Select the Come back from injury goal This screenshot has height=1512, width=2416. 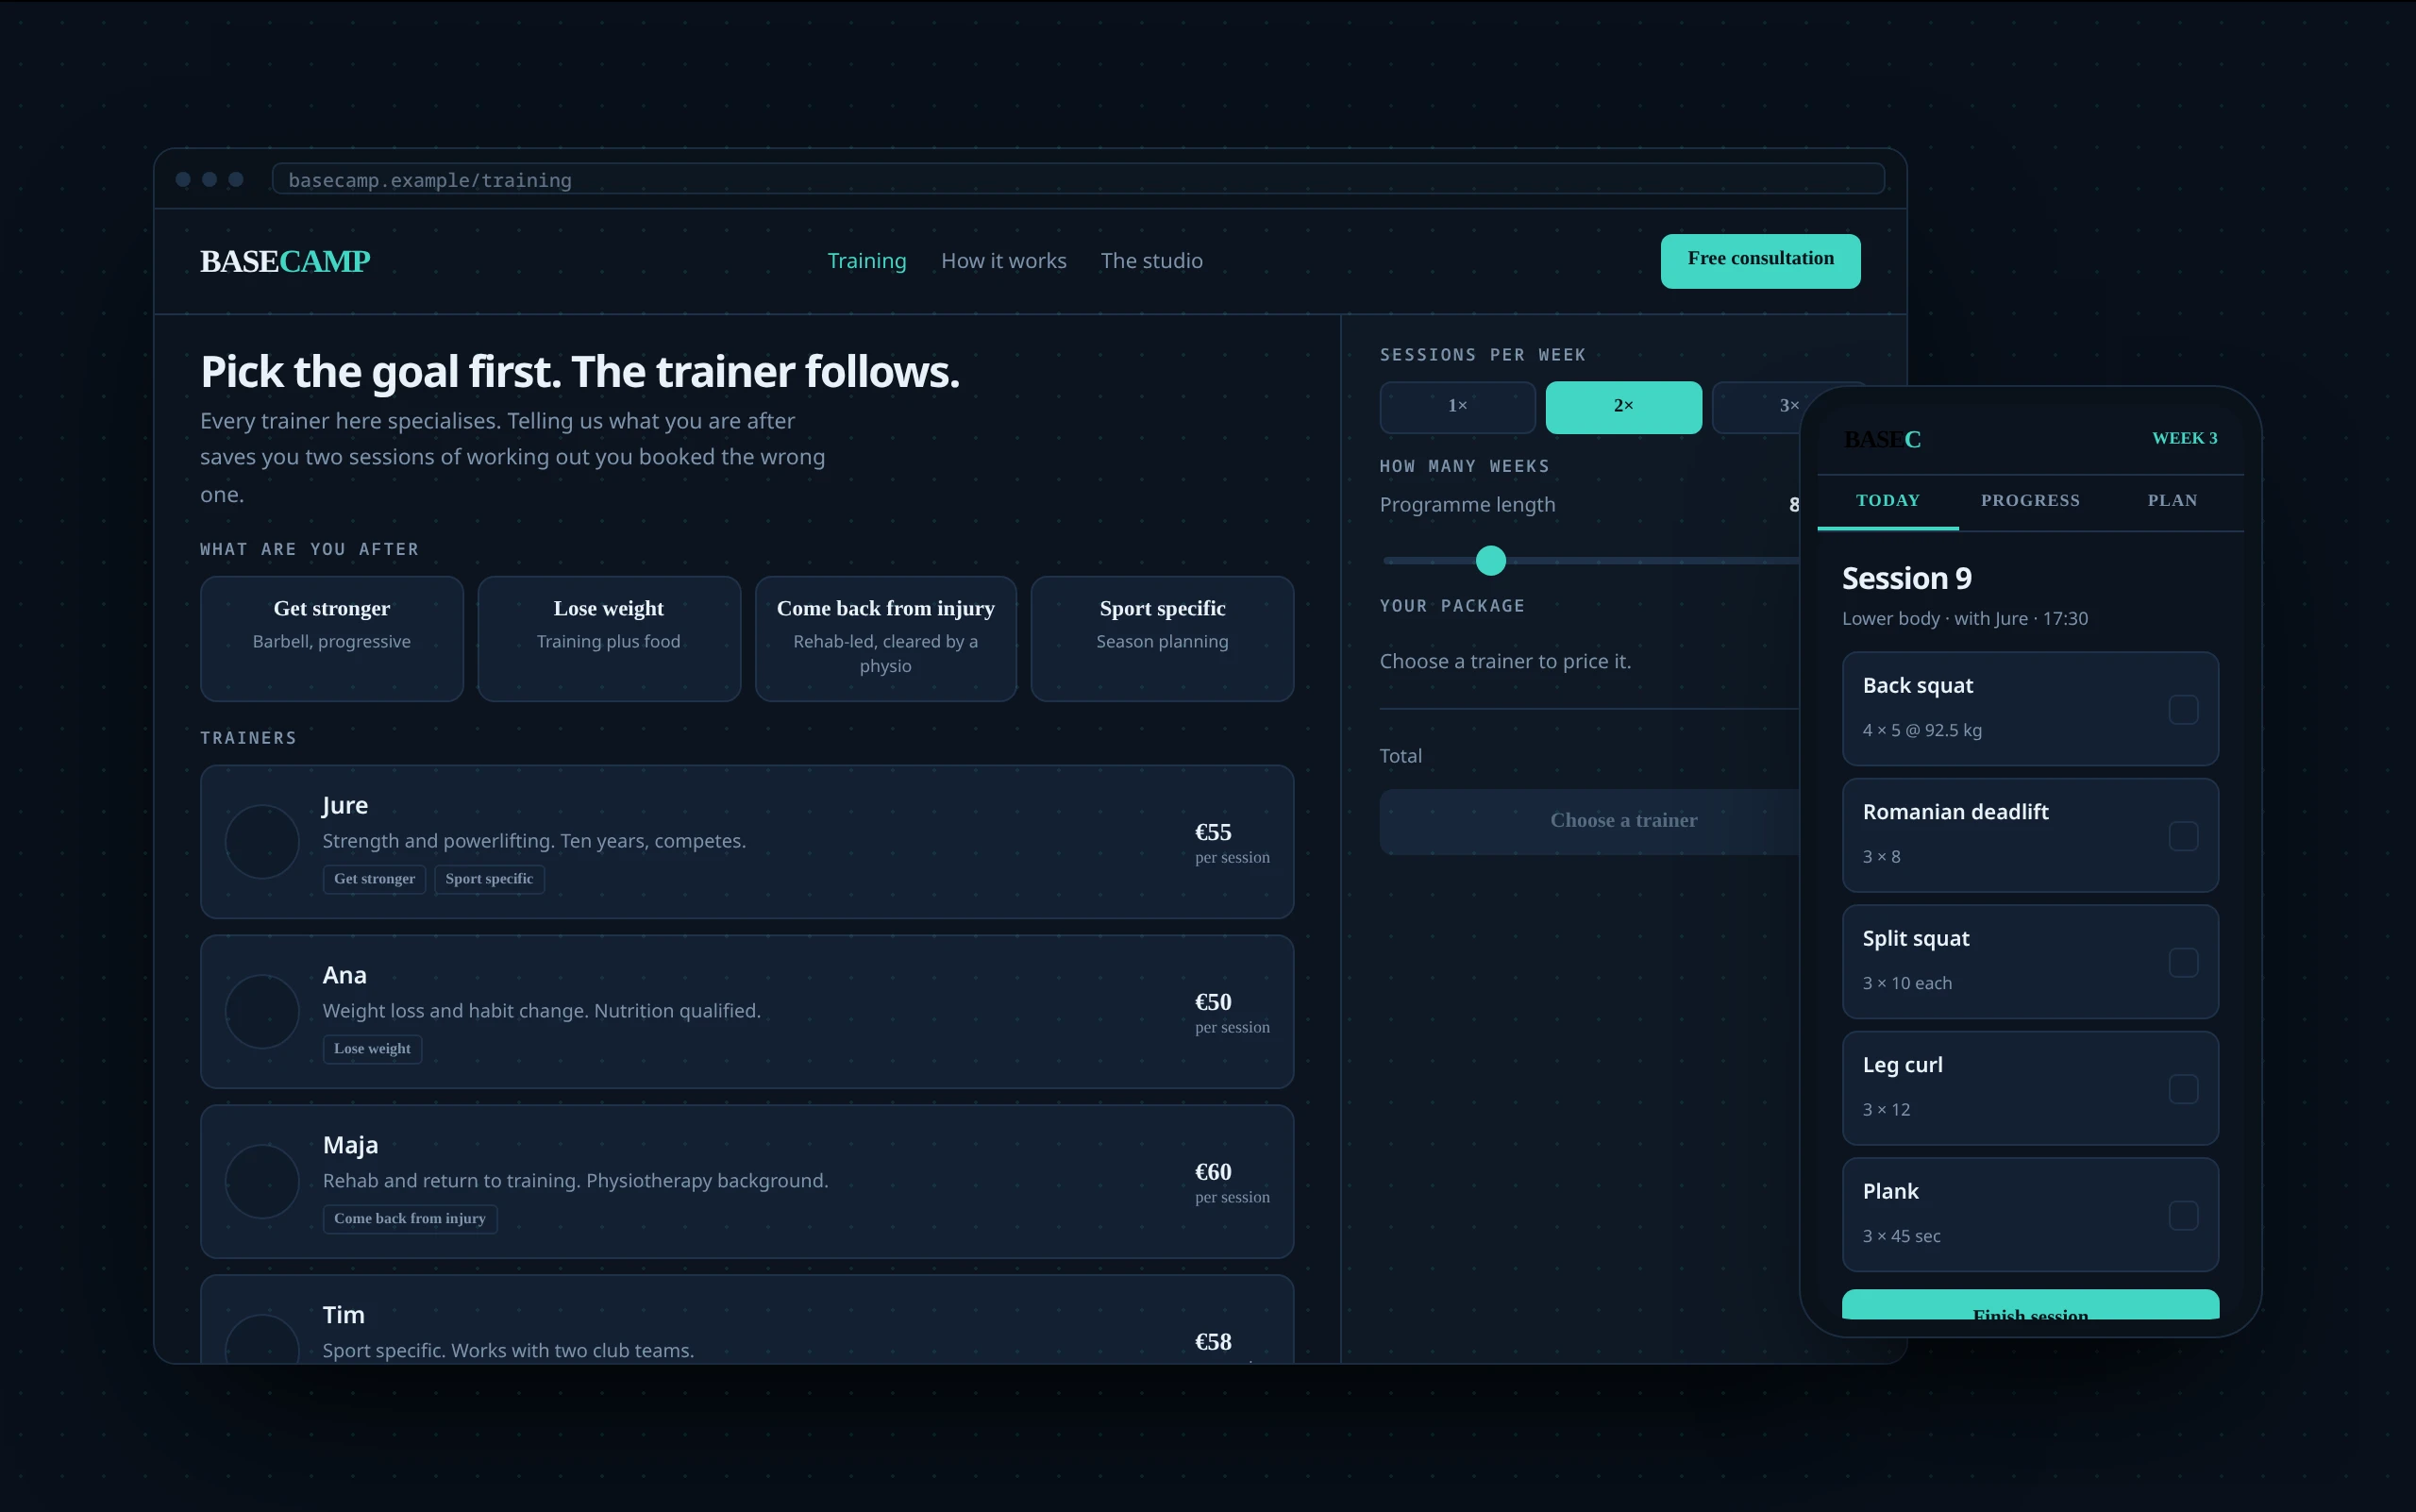[886, 638]
